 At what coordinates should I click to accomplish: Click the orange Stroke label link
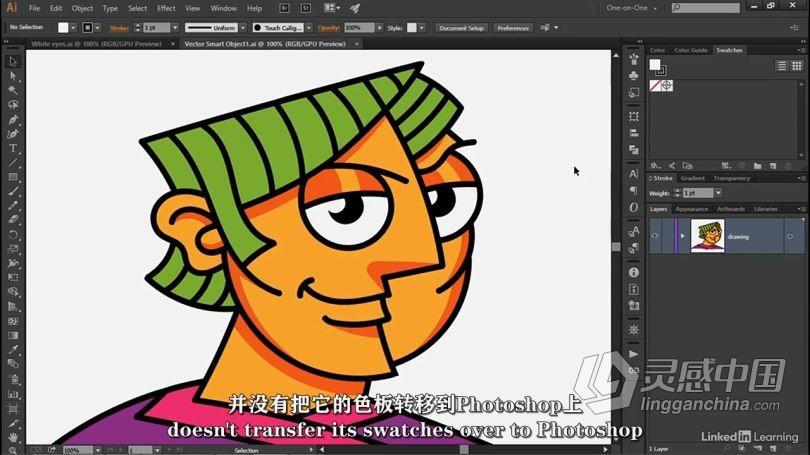119,28
